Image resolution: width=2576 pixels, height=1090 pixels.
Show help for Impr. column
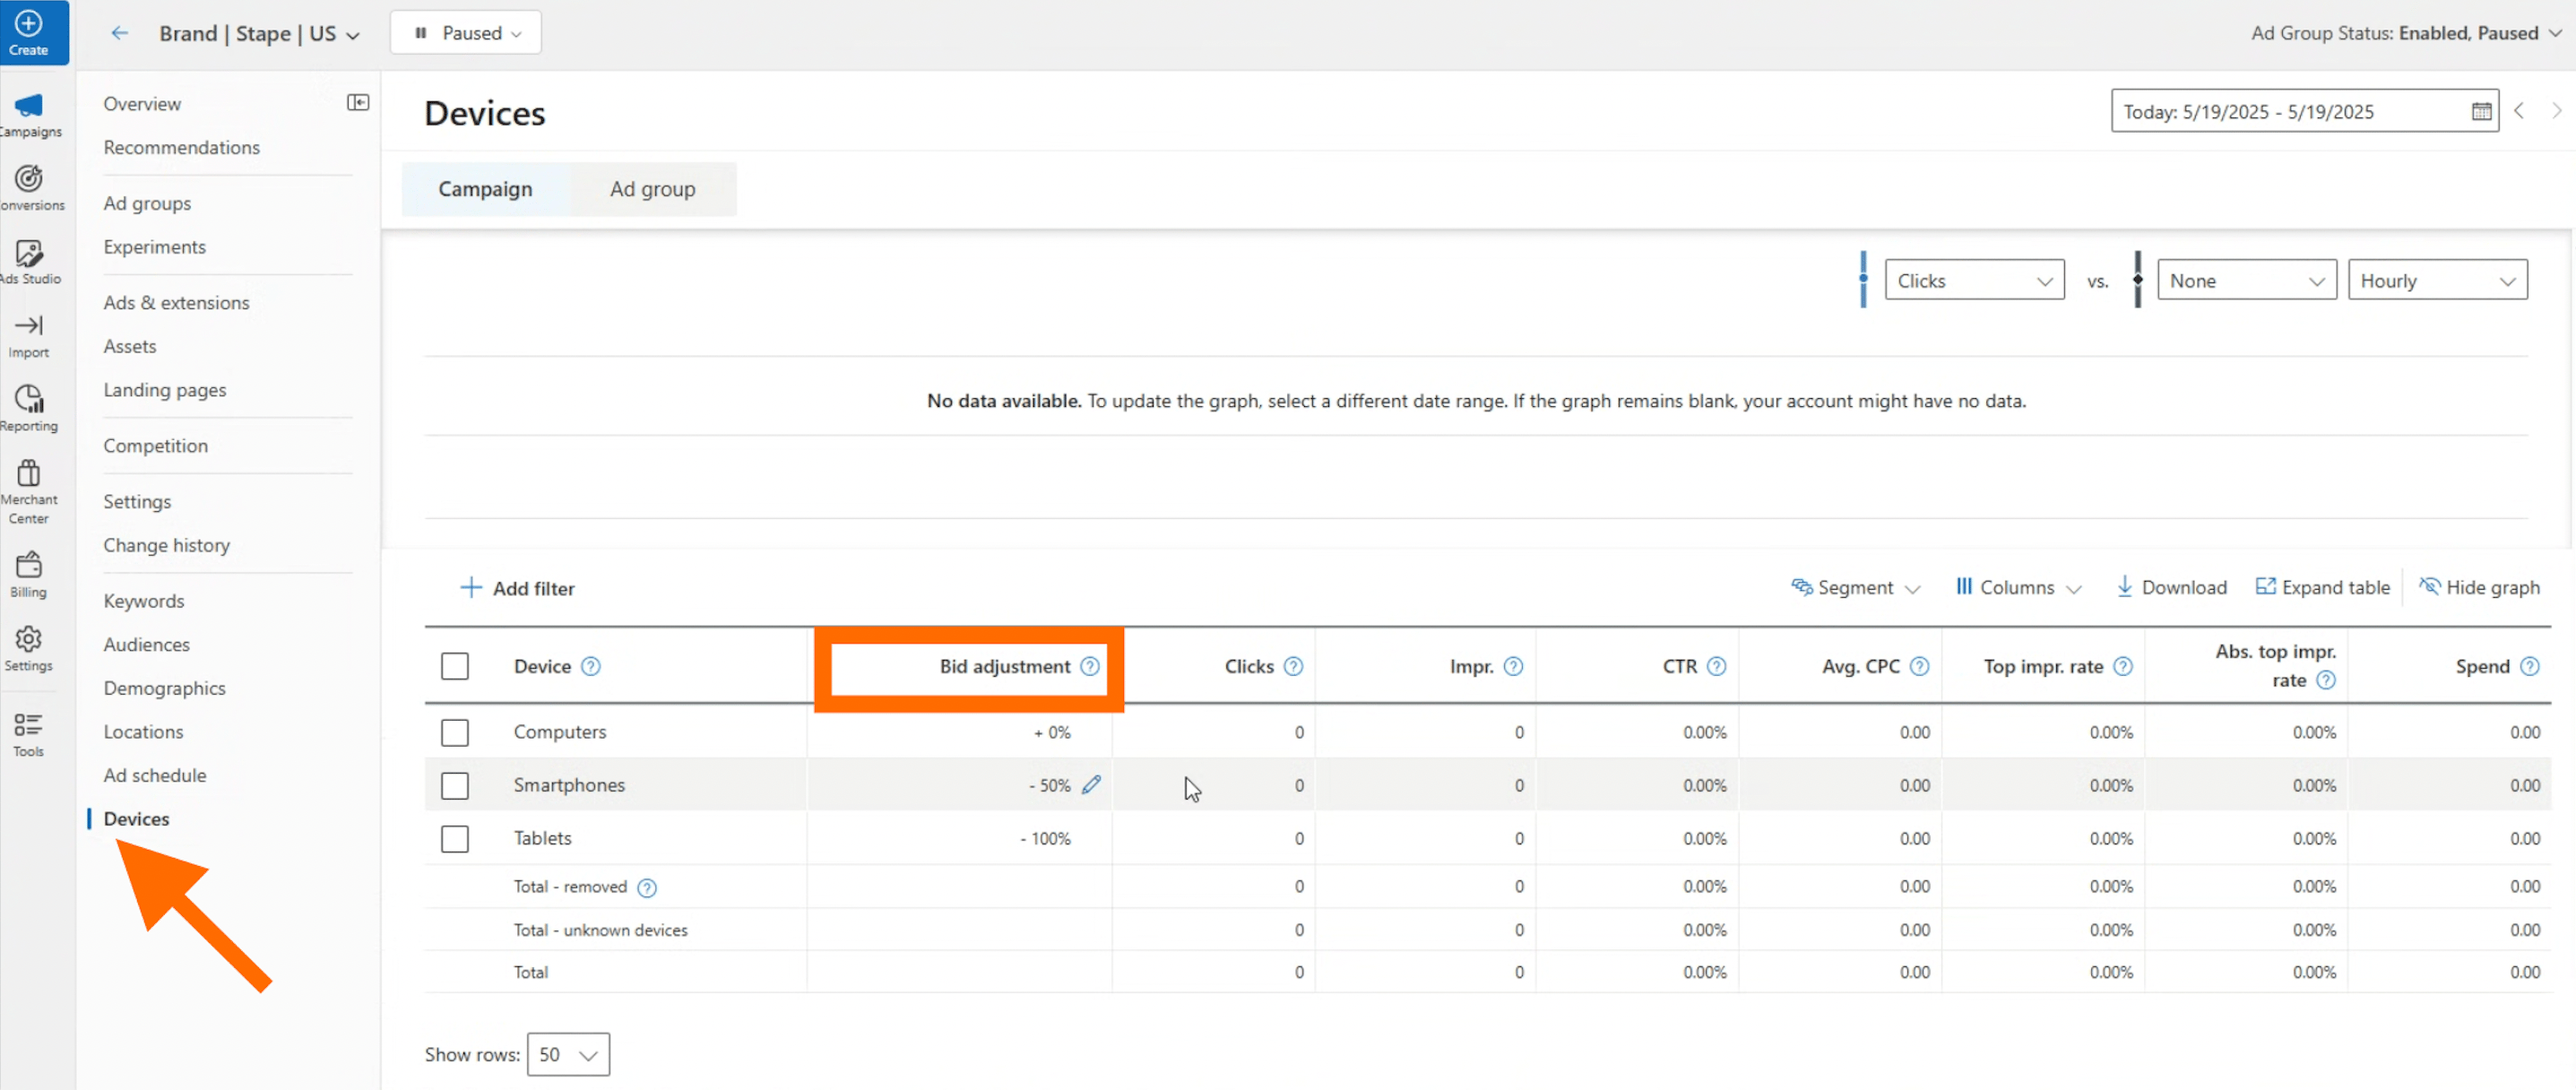click(1513, 666)
